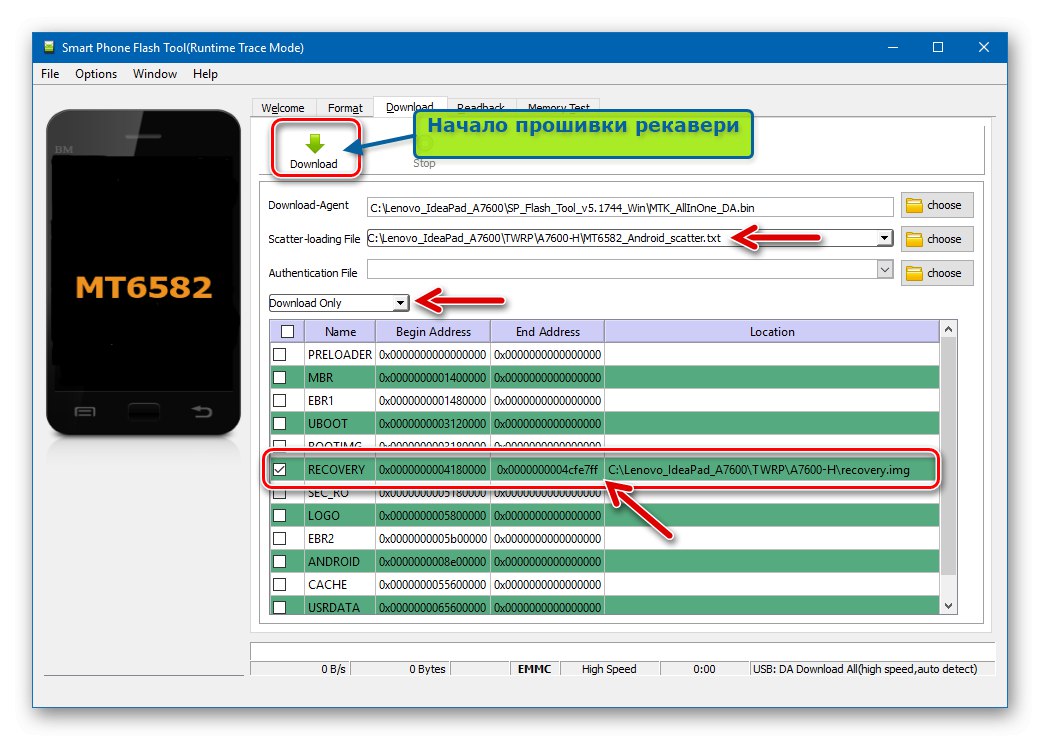Click RECOVERY end address 0x0000000004cfe7ff
Image resolution: width=1040 pixels, height=740 pixels.
(x=547, y=469)
